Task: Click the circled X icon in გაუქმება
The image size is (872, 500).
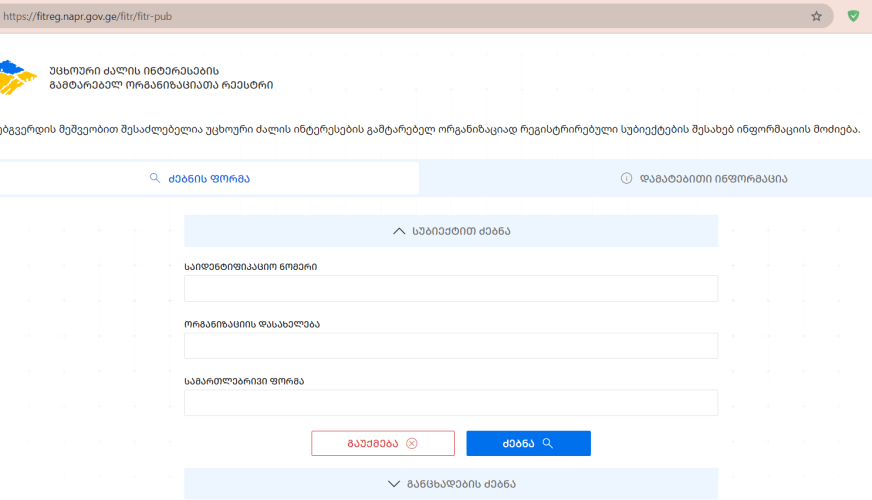Action: (x=412, y=444)
